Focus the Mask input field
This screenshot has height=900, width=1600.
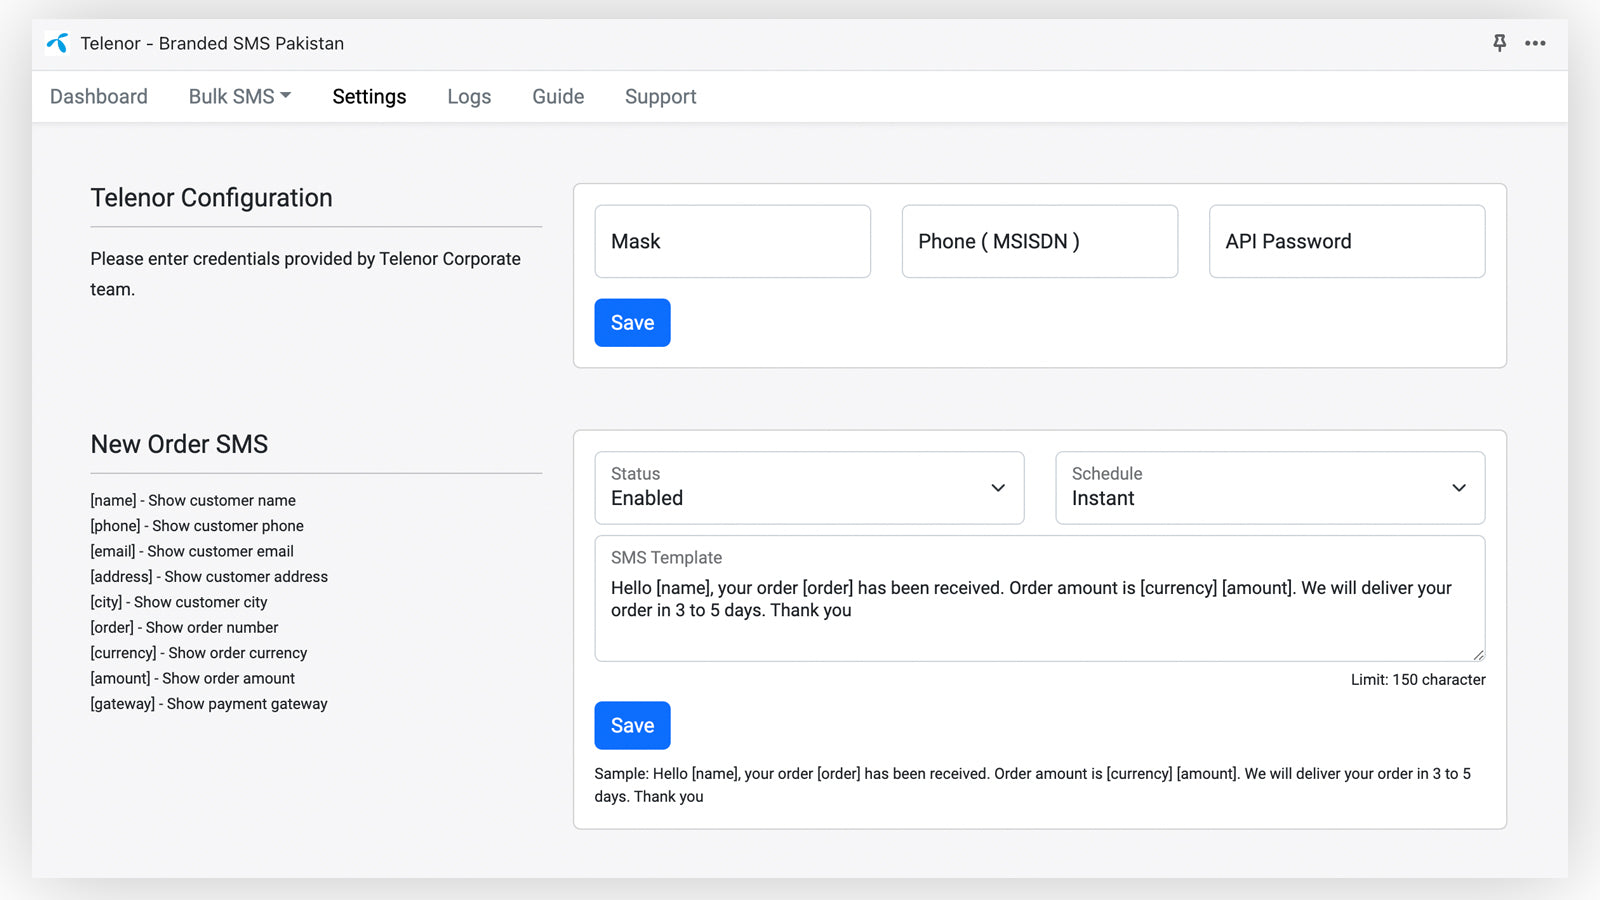pos(732,242)
